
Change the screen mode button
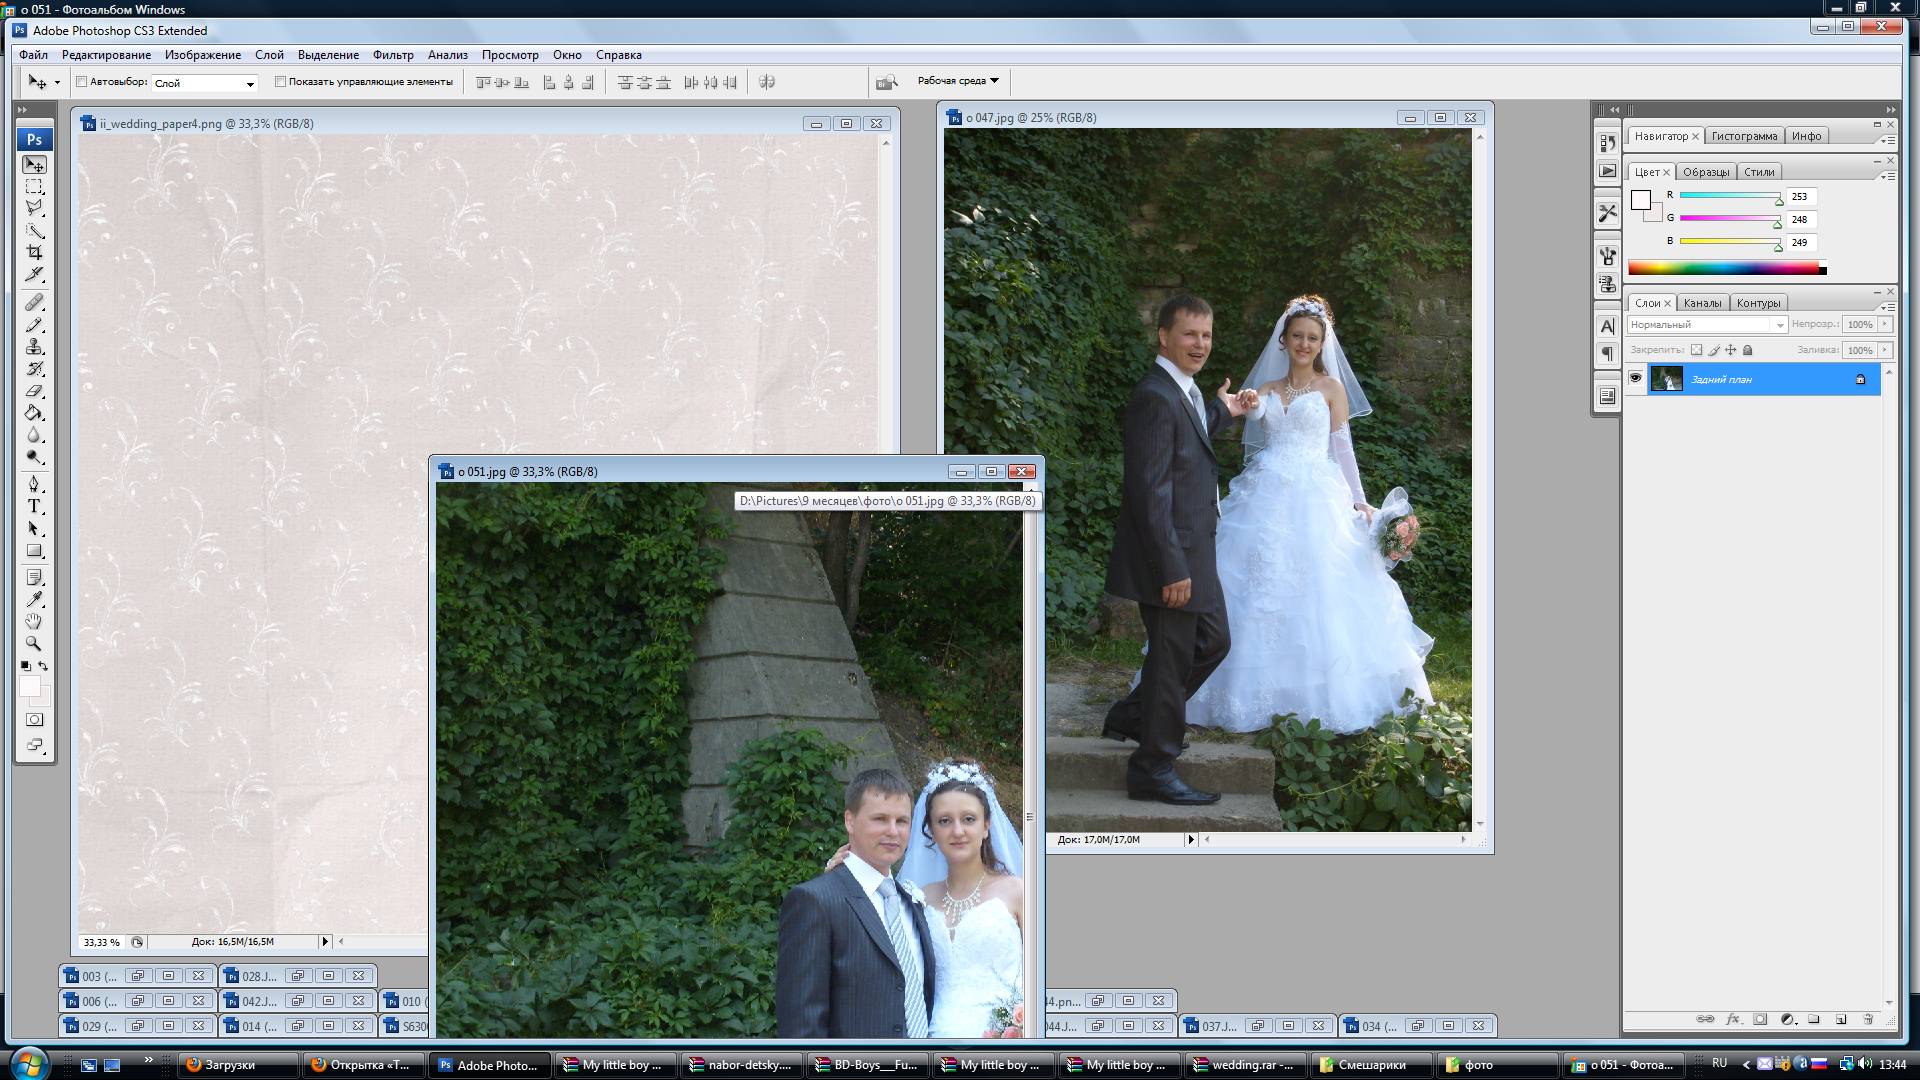(34, 745)
